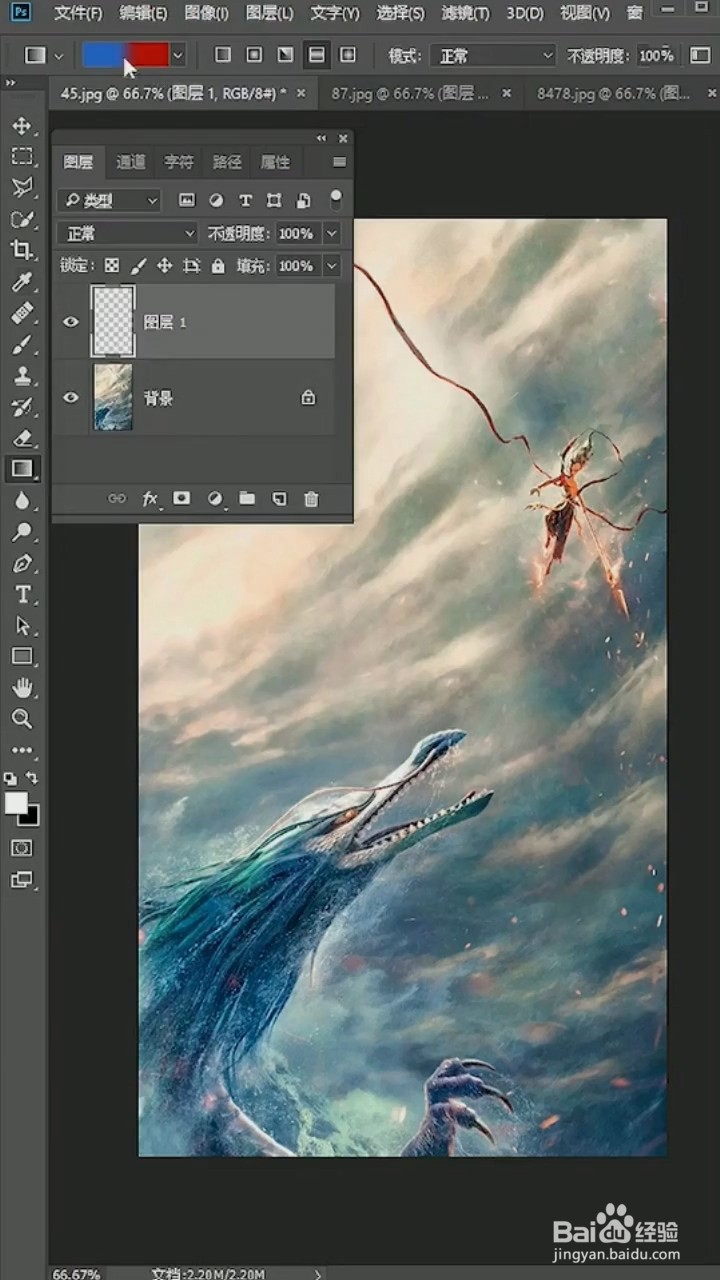
Task: Select the Polygonal Lasso tool
Action: pyautogui.click(x=22, y=188)
